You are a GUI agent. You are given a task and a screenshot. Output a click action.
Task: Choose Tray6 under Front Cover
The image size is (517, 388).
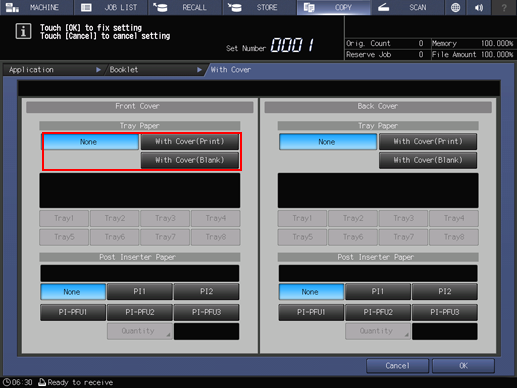point(115,237)
